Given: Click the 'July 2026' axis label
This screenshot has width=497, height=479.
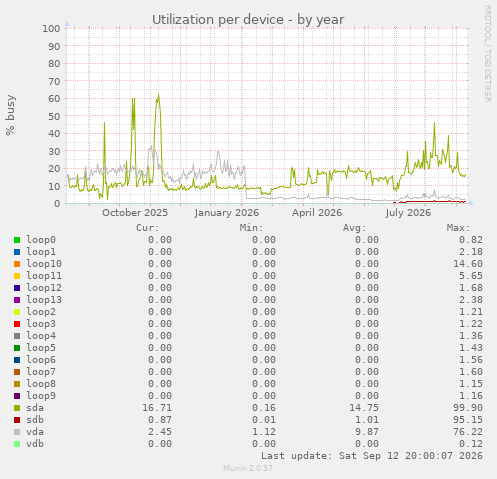Looking at the screenshot, I should (x=408, y=213).
